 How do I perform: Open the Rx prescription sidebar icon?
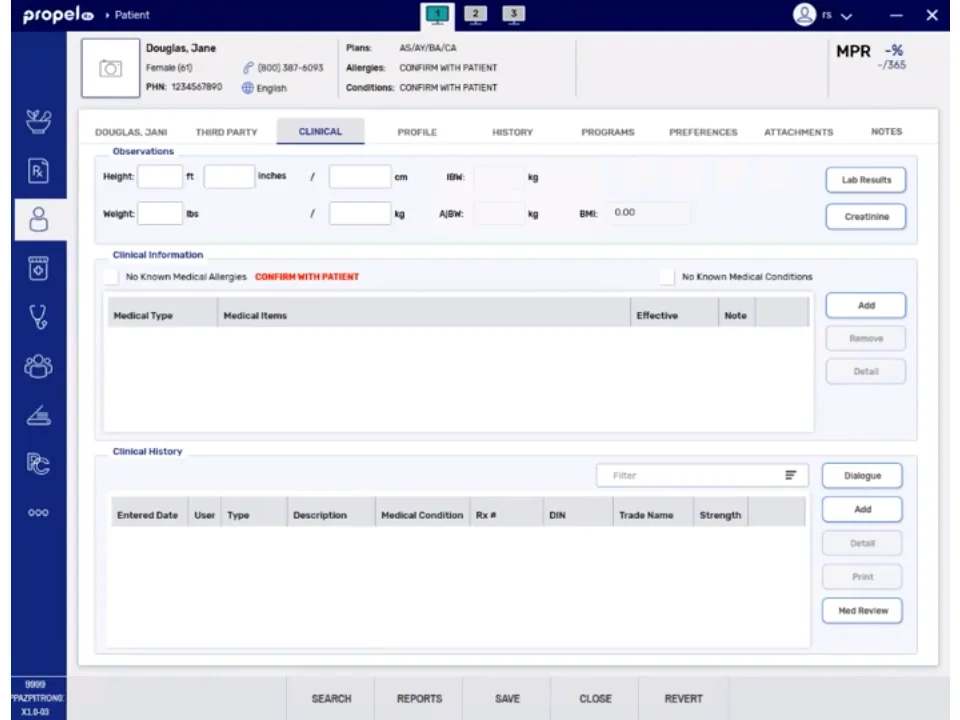pos(39,171)
